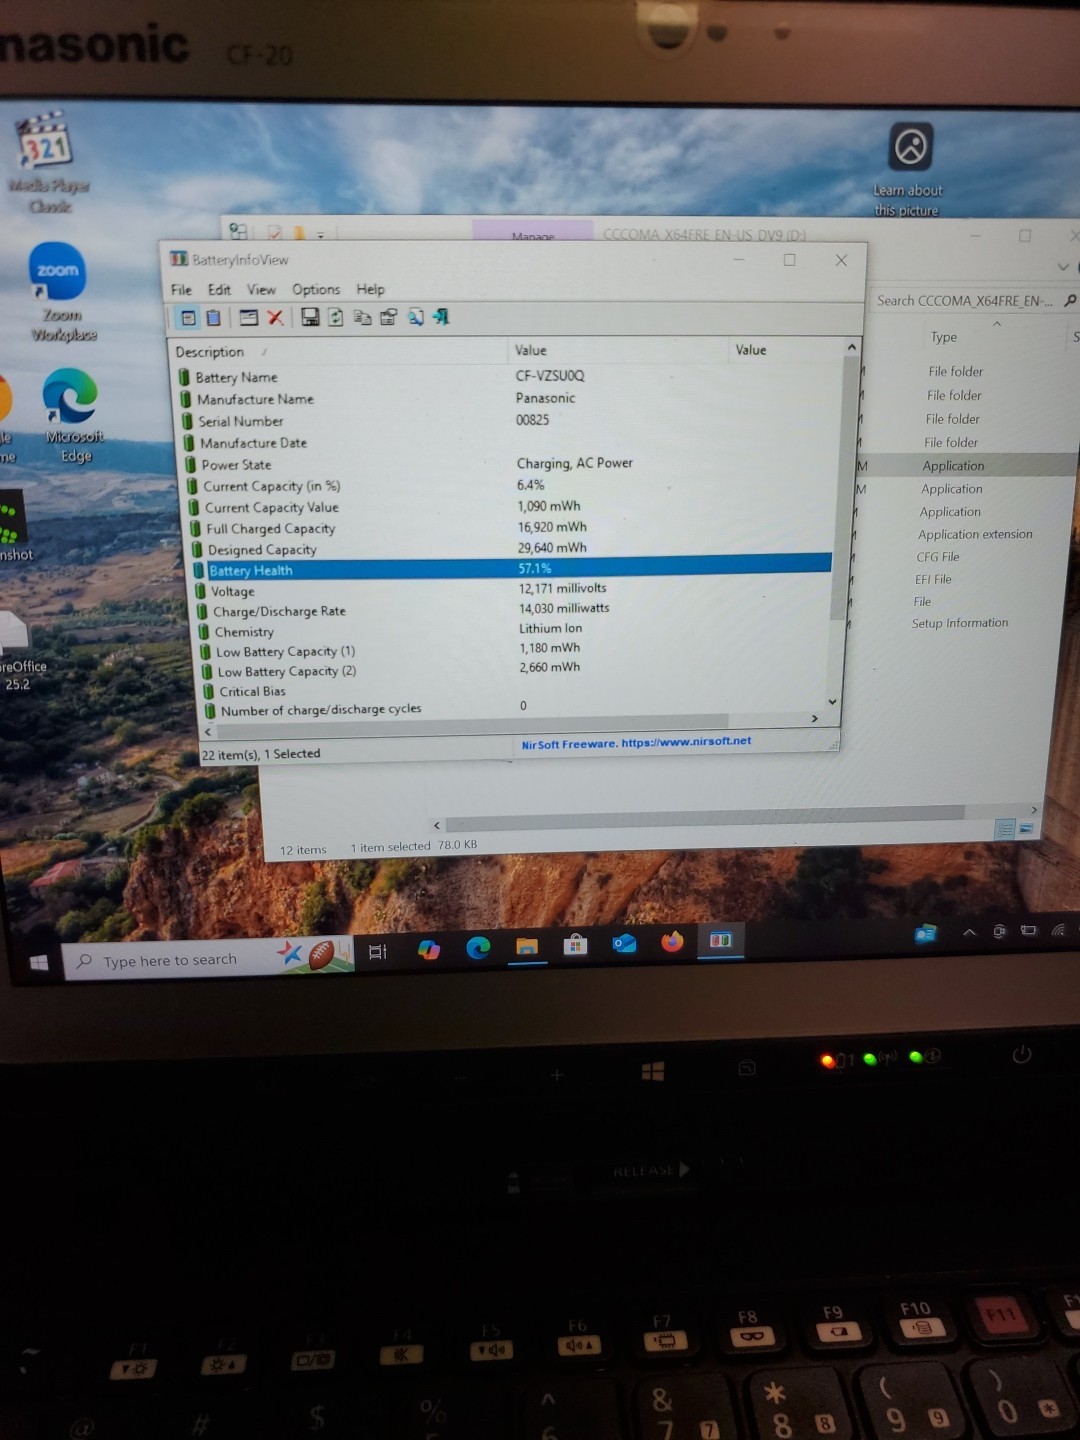The width and height of the screenshot is (1080, 1440).
Task: Click the File Explorer horizontal scrollbar thumb
Action: [705, 818]
